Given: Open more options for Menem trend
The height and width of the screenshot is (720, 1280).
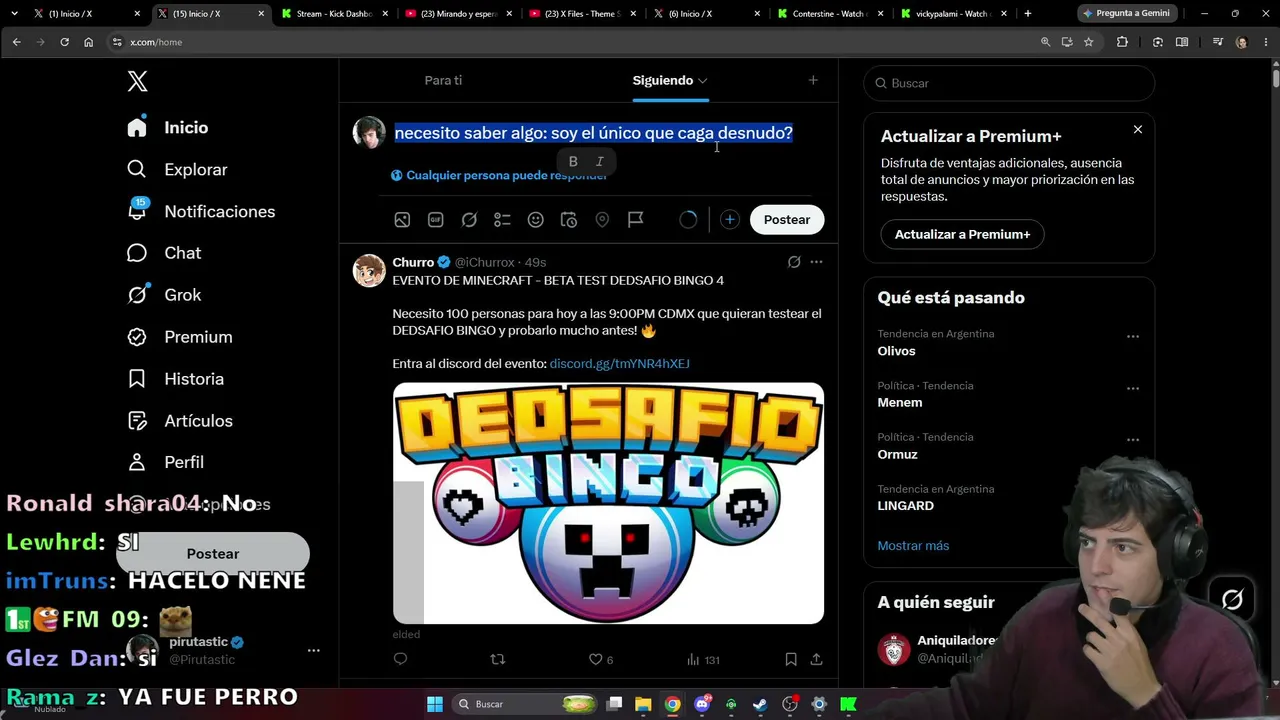Looking at the screenshot, I should pyautogui.click(x=1133, y=388).
